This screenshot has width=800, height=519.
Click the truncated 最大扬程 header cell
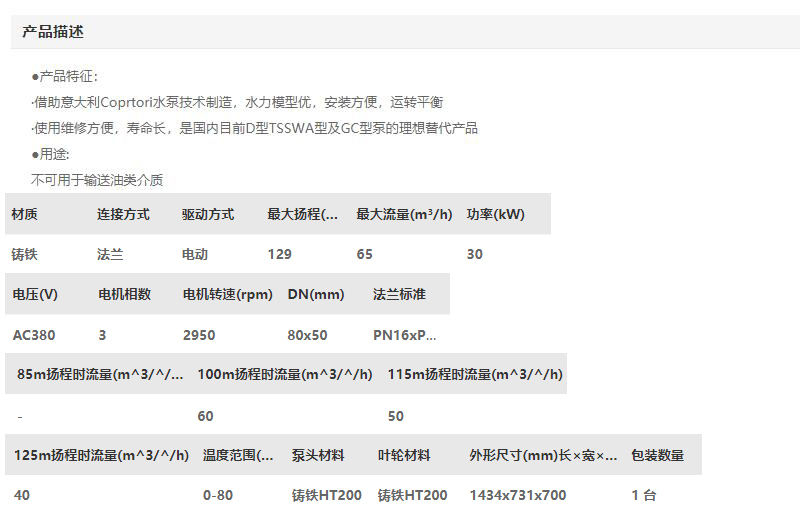click(x=303, y=214)
